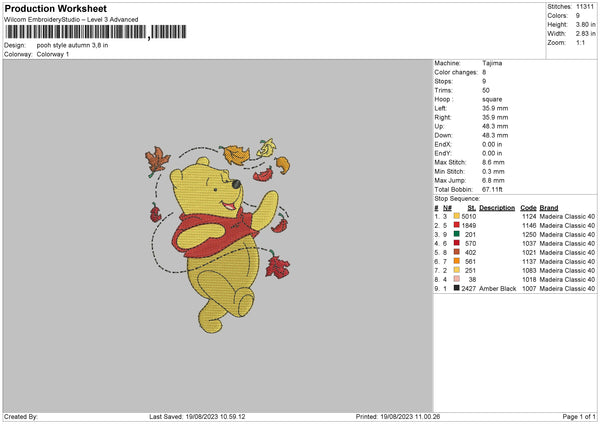Click the Down value '48.3 mm'
This screenshot has height=424, width=600.
[495, 135]
